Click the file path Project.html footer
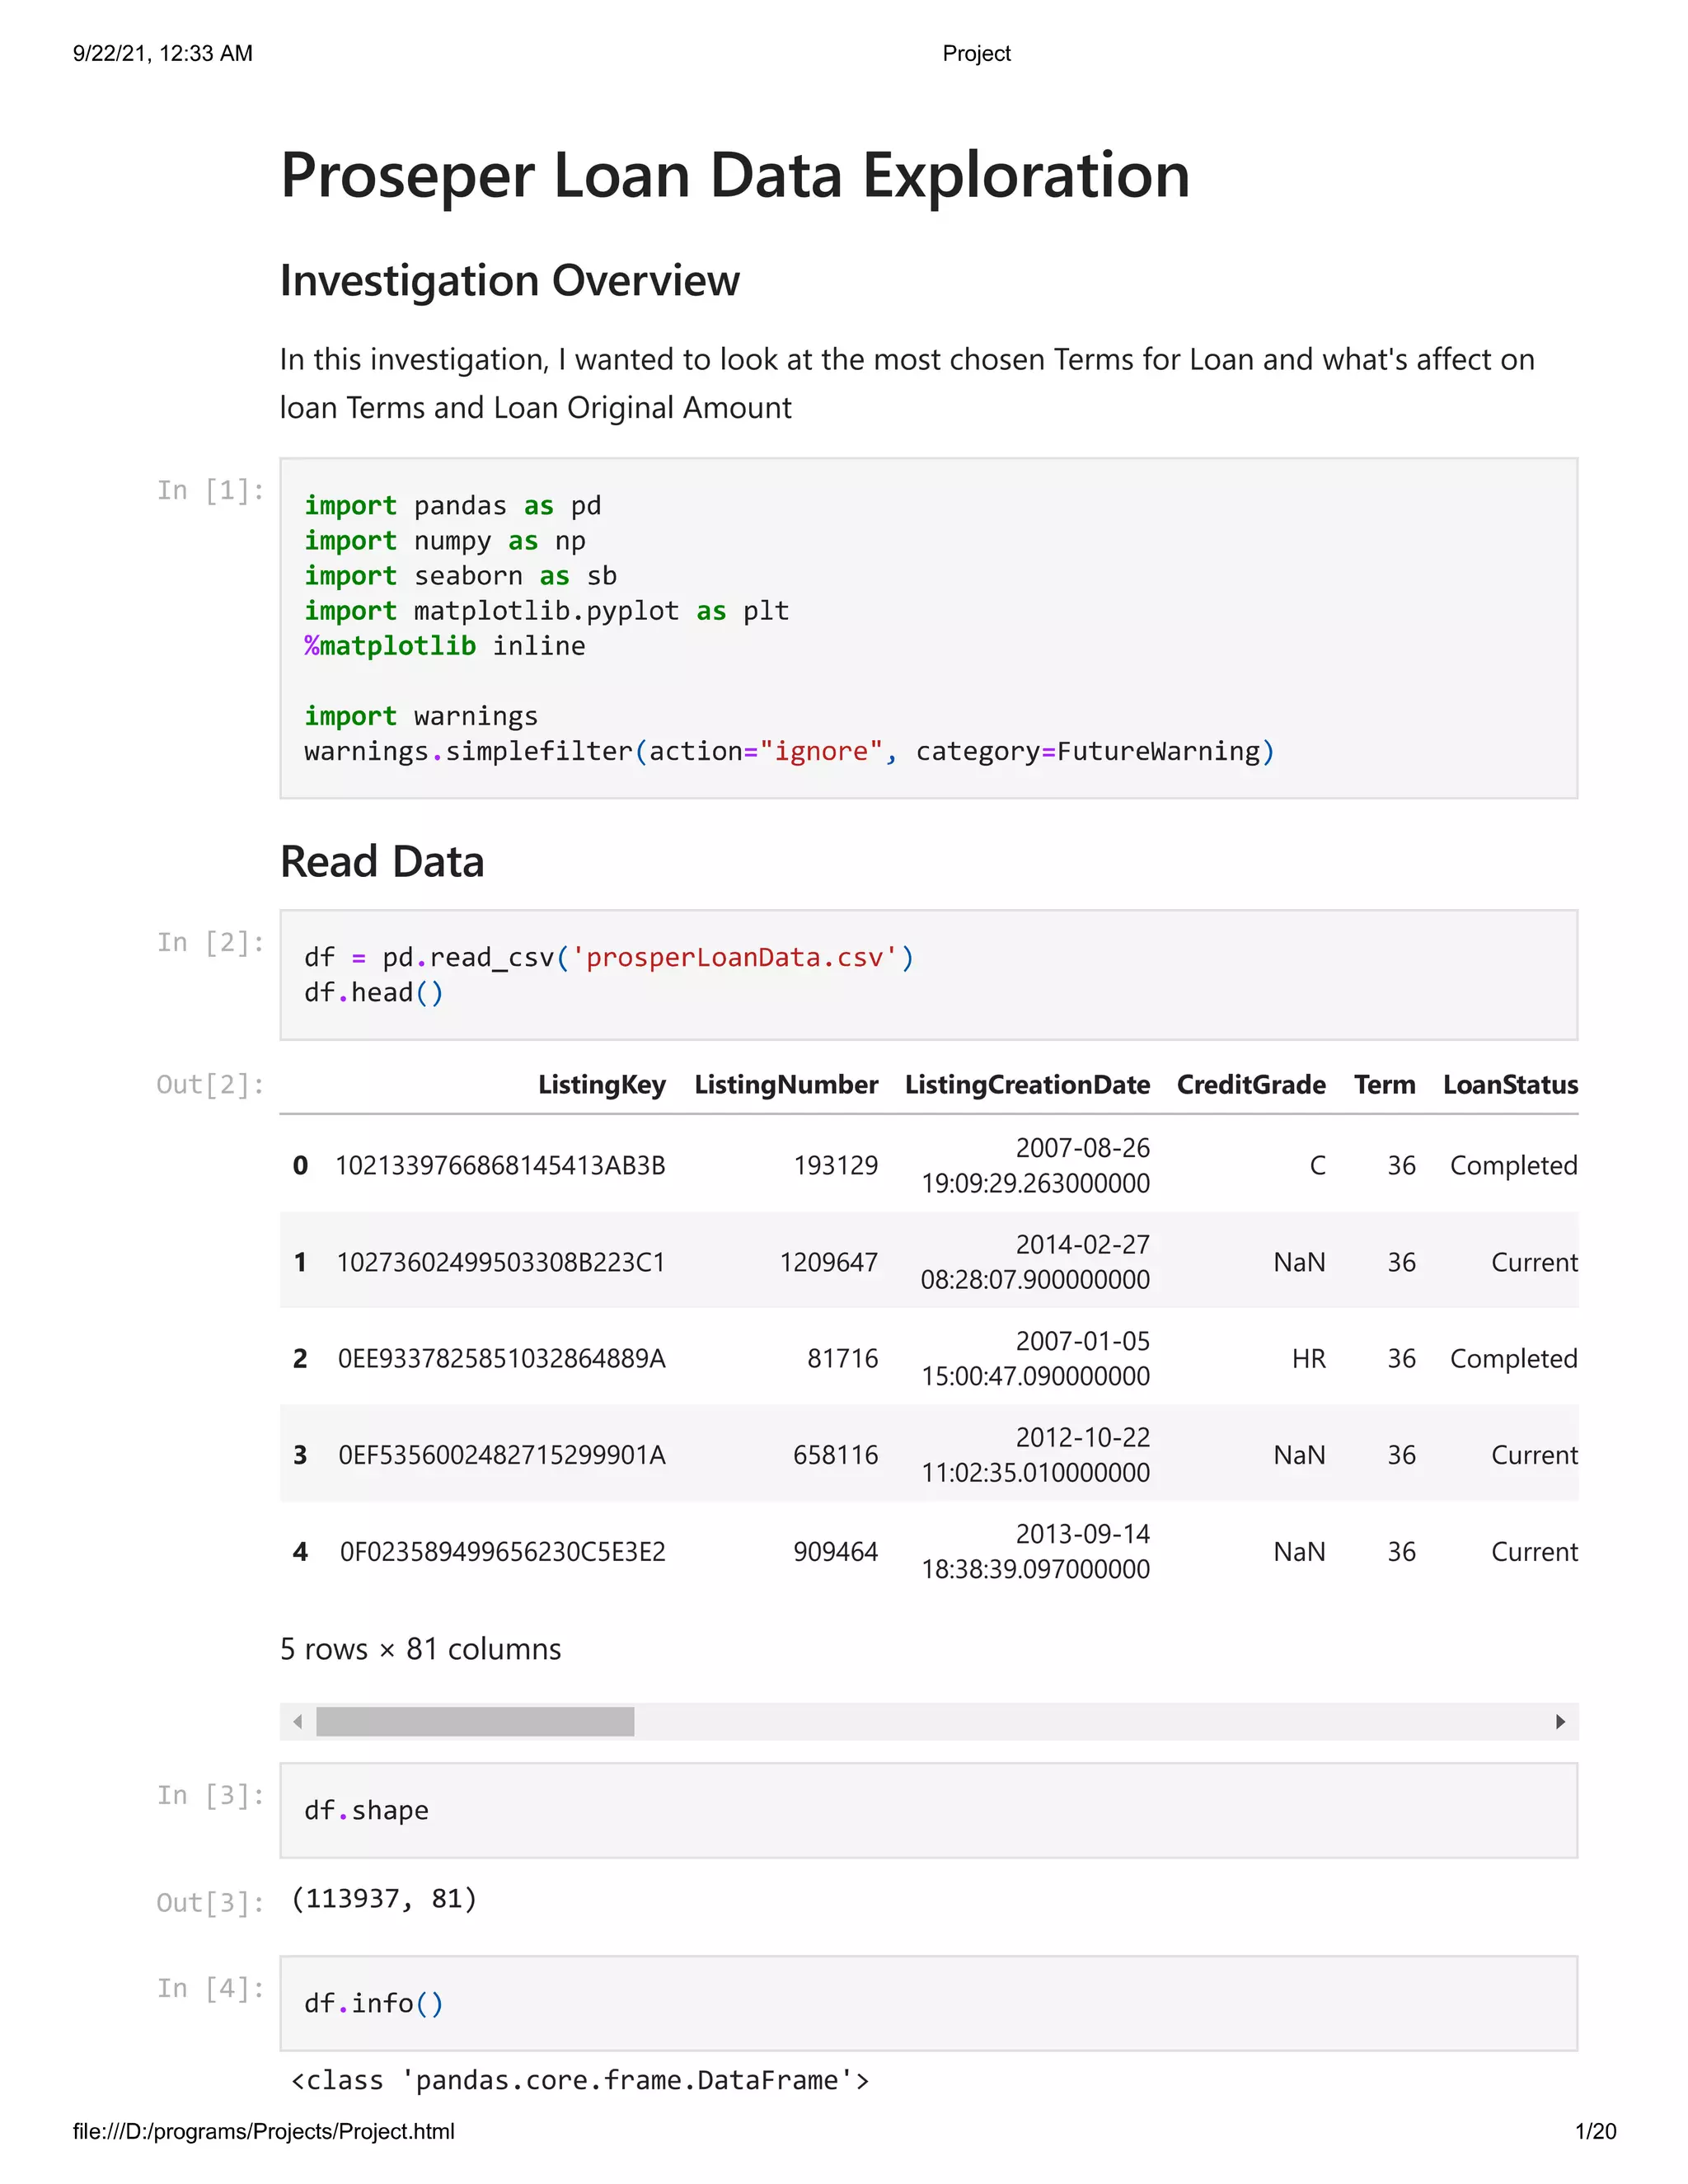This screenshot has width=1688, height=2184. pyautogui.click(x=263, y=2131)
